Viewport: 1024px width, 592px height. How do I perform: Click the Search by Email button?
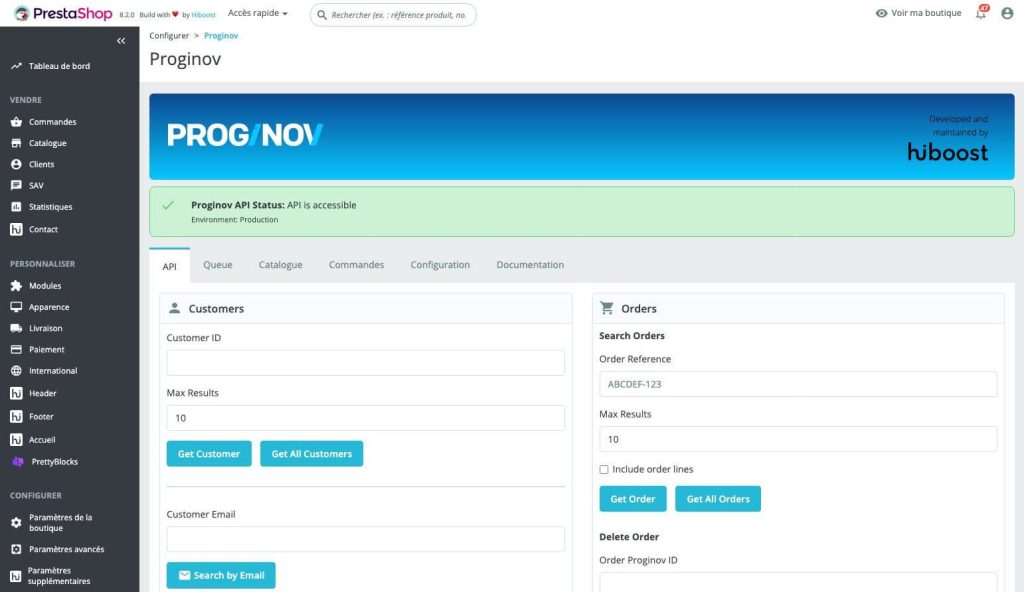[x=221, y=576]
